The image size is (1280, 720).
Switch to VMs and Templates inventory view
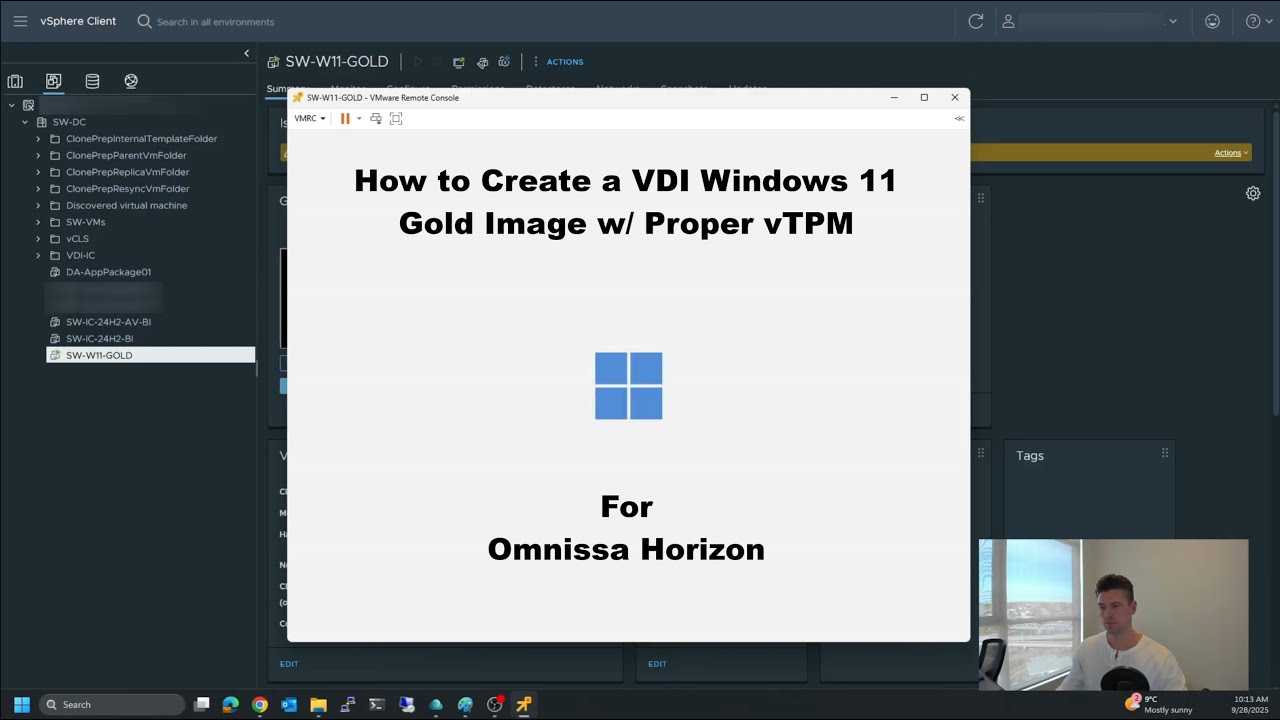53,81
